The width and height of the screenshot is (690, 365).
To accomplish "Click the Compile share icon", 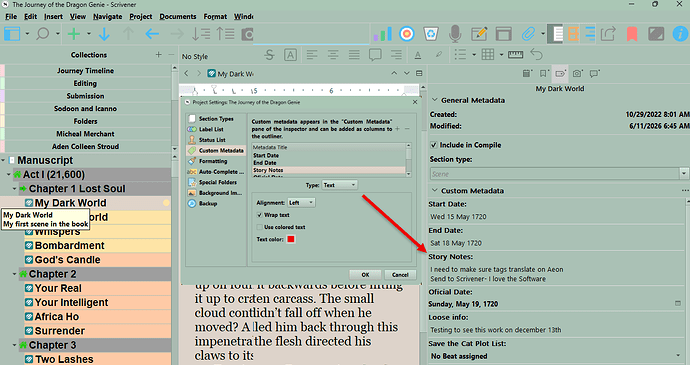I will point(608,34).
